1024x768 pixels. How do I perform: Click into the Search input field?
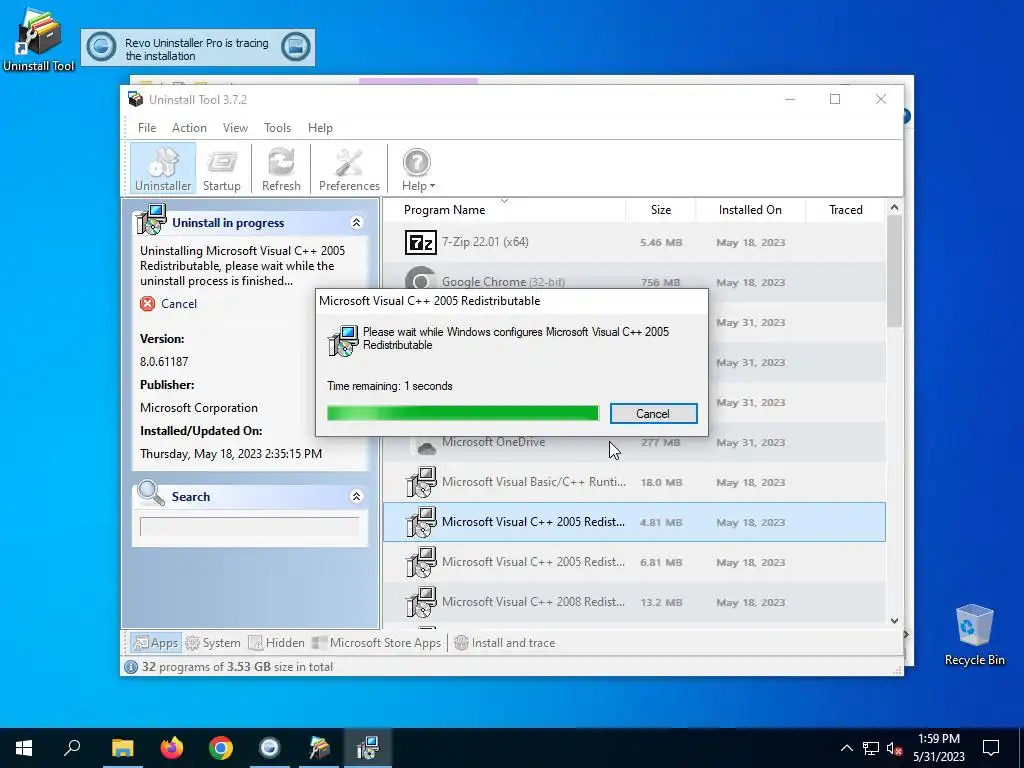coord(249,526)
